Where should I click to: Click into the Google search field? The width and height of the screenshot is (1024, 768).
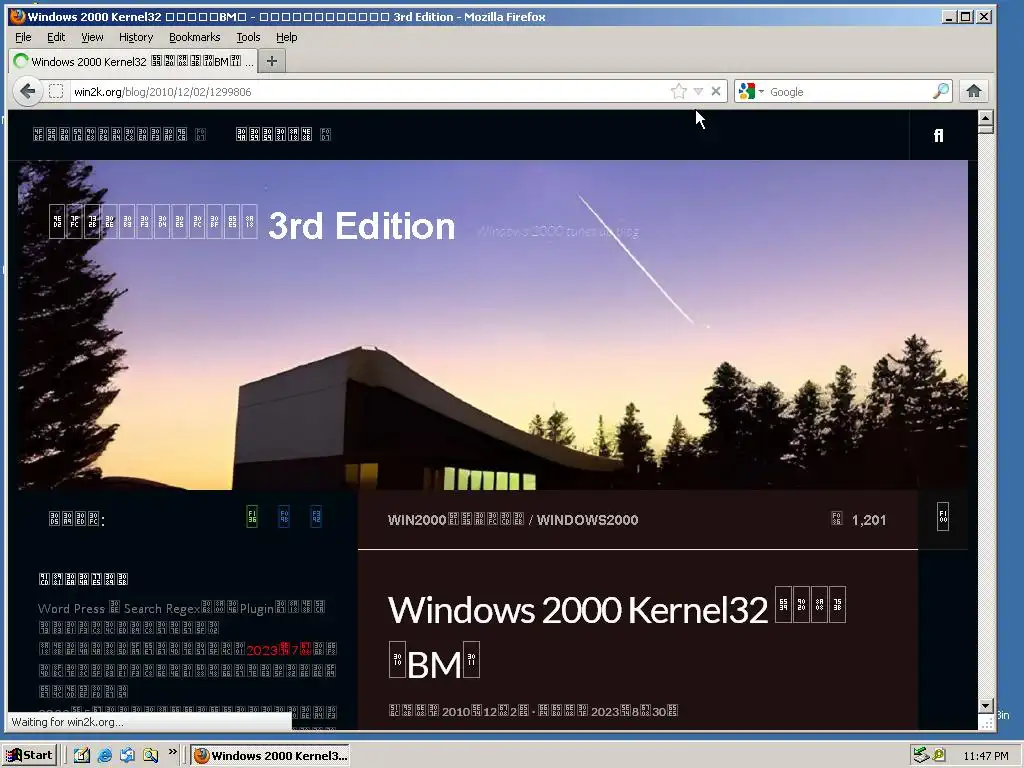[849, 92]
